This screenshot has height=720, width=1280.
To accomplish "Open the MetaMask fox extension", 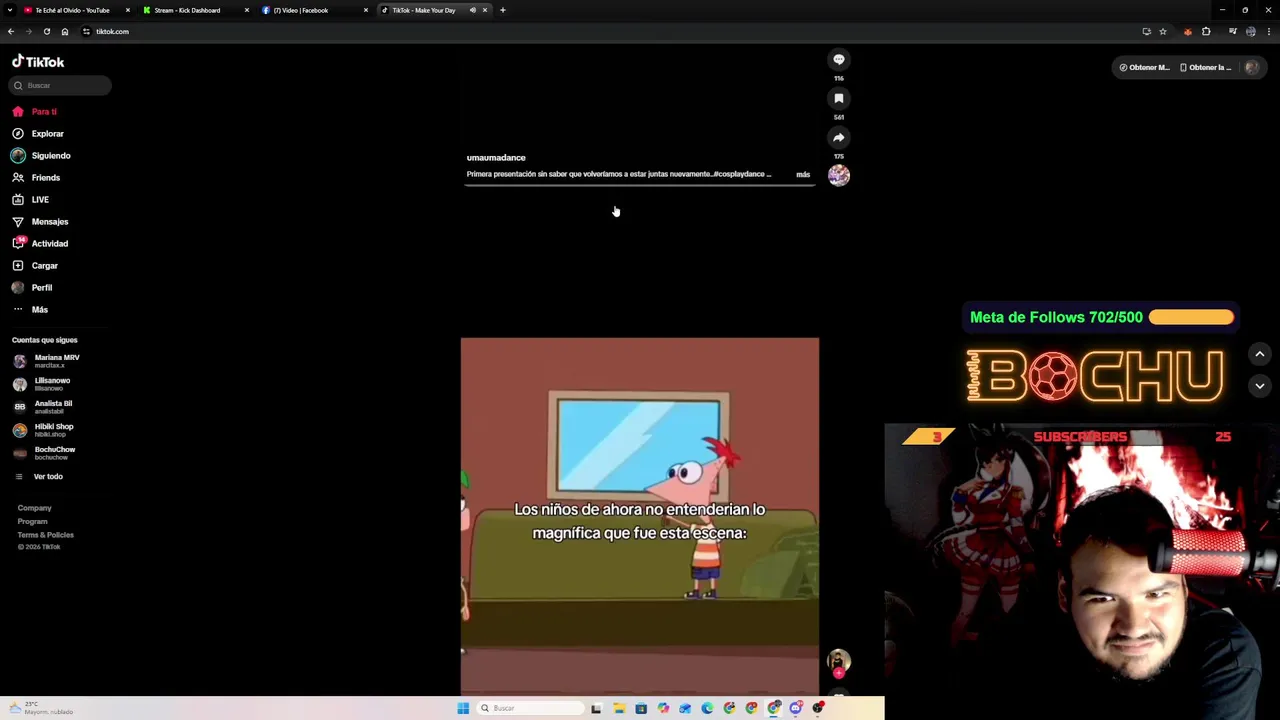I will [x=1188, y=31].
